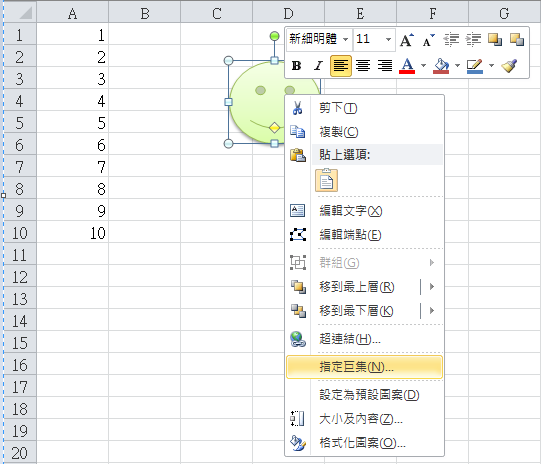Screen dimensions: 541x464
Task: Select column B header
Action: pos(145,13)
